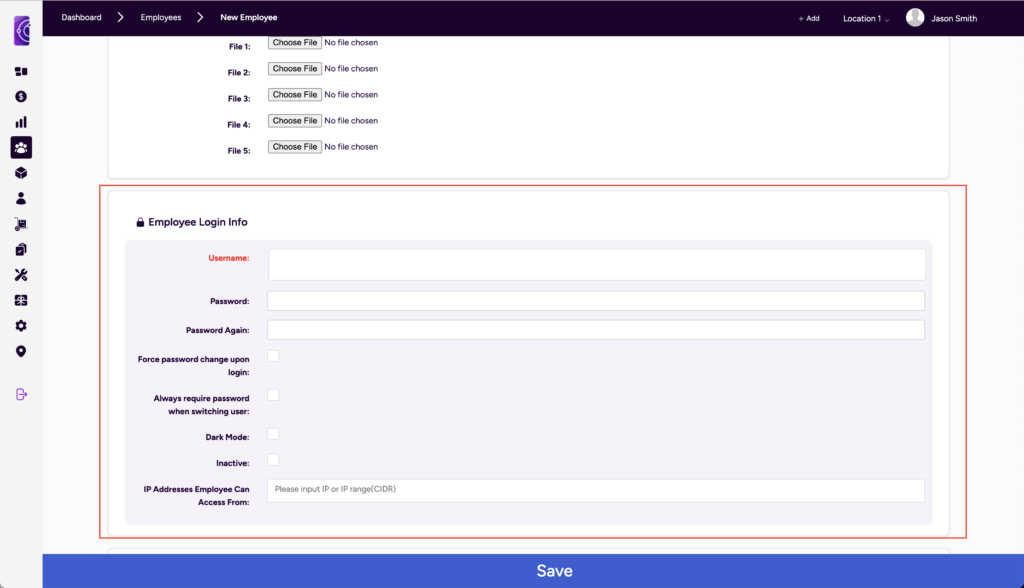Open Jason Smith user name menu
Viewport: 1024px width, 588px height.
pyautogui.click(x=953, y=18)
